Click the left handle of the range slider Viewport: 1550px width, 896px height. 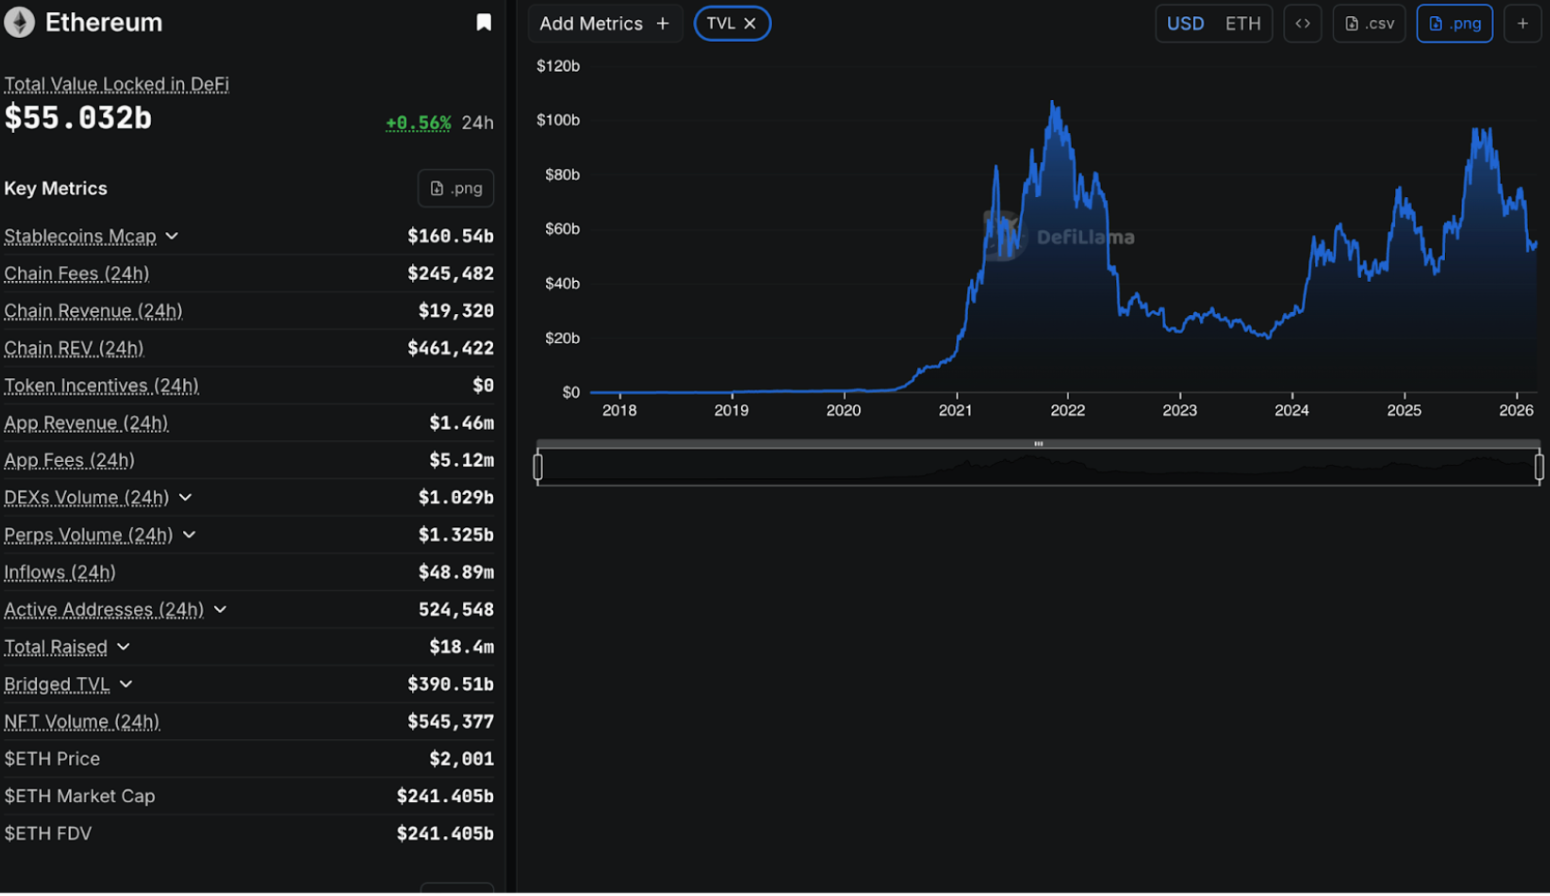point(538,467)
